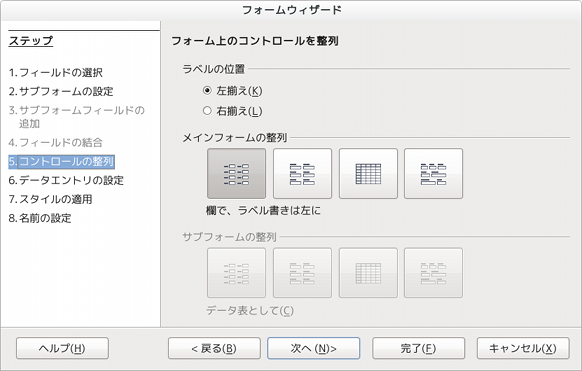
Task: Click the フォームウィザード title bar
Action: click(x=291, y=10)
